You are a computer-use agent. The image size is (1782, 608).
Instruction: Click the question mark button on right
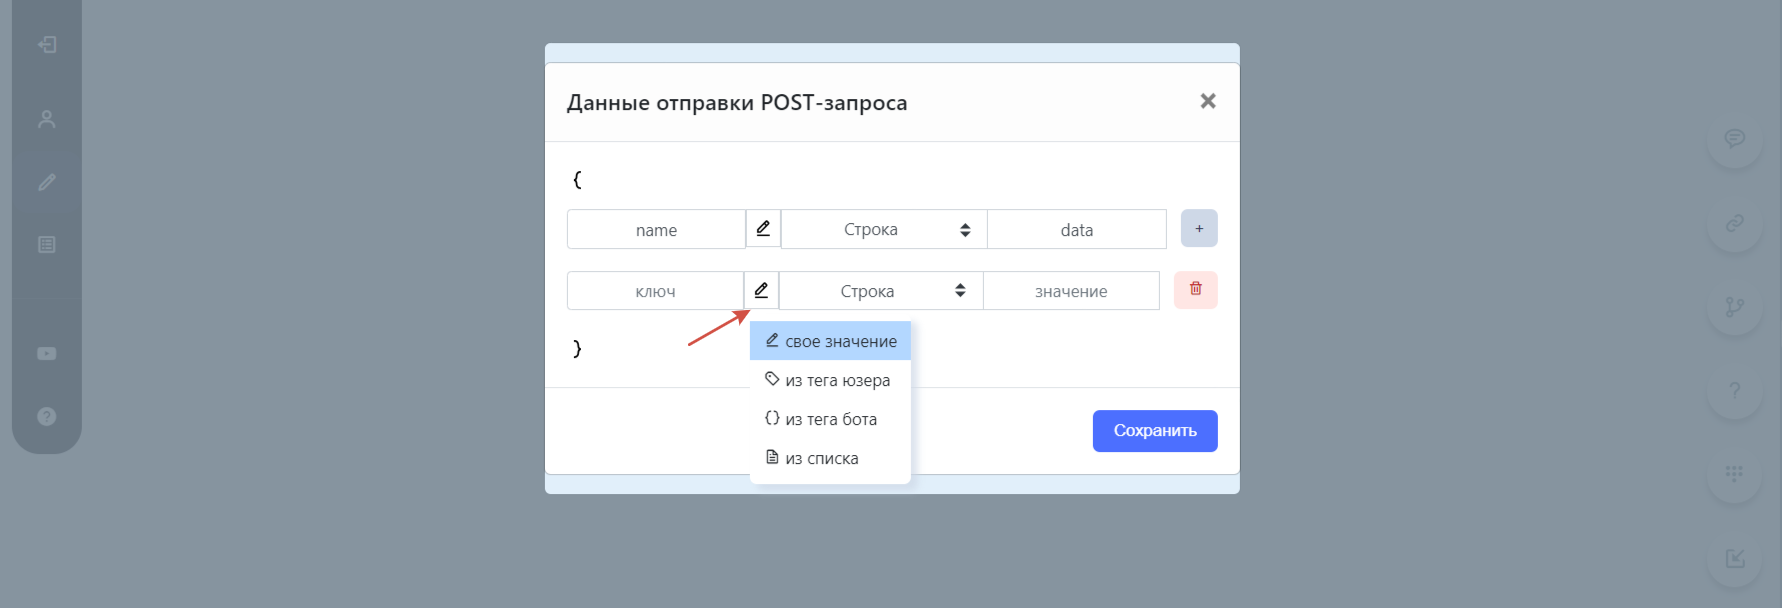click(x=1735, y=390)
